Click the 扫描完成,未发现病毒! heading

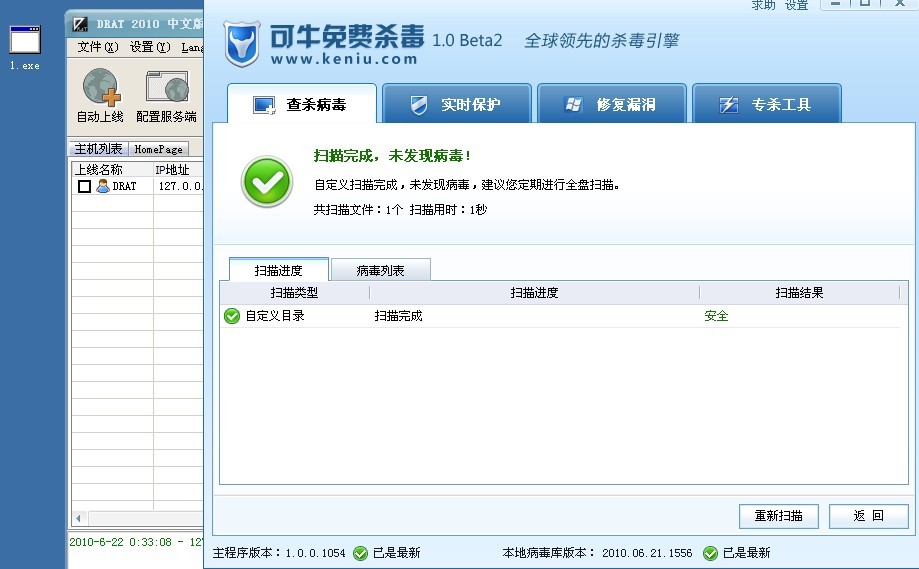click(392, 156)
